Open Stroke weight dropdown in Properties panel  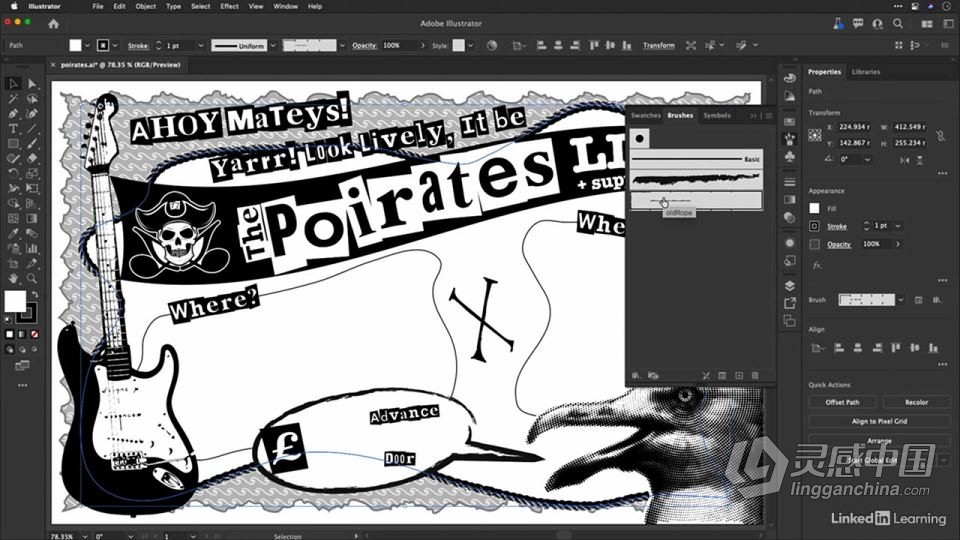(x=898, y=226)
